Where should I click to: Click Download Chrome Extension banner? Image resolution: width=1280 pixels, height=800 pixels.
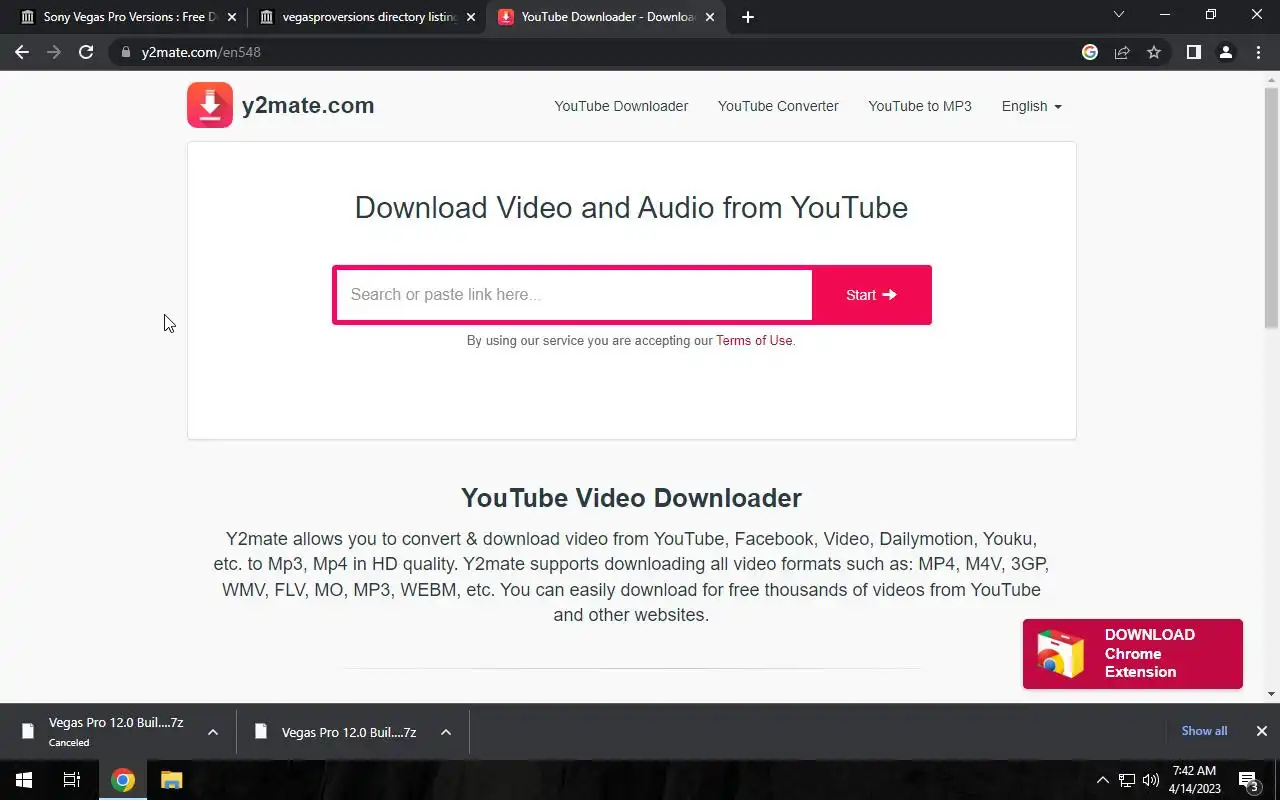1132,654
